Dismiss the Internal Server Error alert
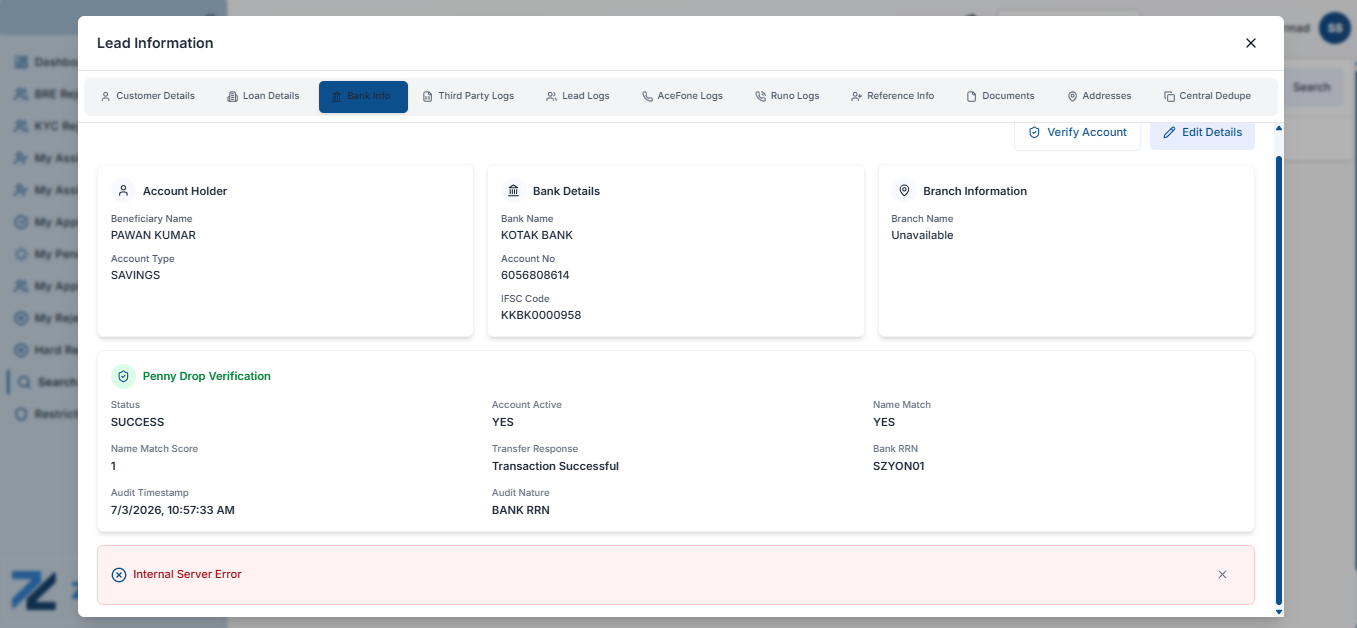The width and height of the screenshot is (1357, 628). (x=1222, y=575)
